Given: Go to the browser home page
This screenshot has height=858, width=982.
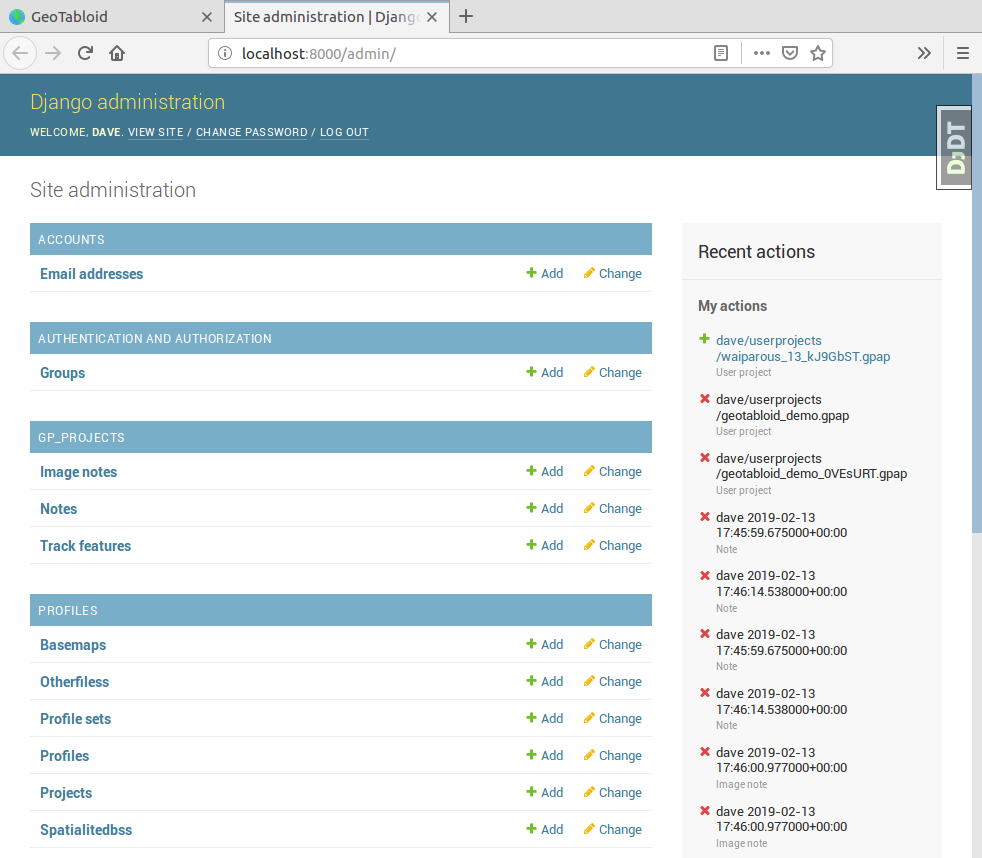Looking at the screenshot, I should pos(117,53).
